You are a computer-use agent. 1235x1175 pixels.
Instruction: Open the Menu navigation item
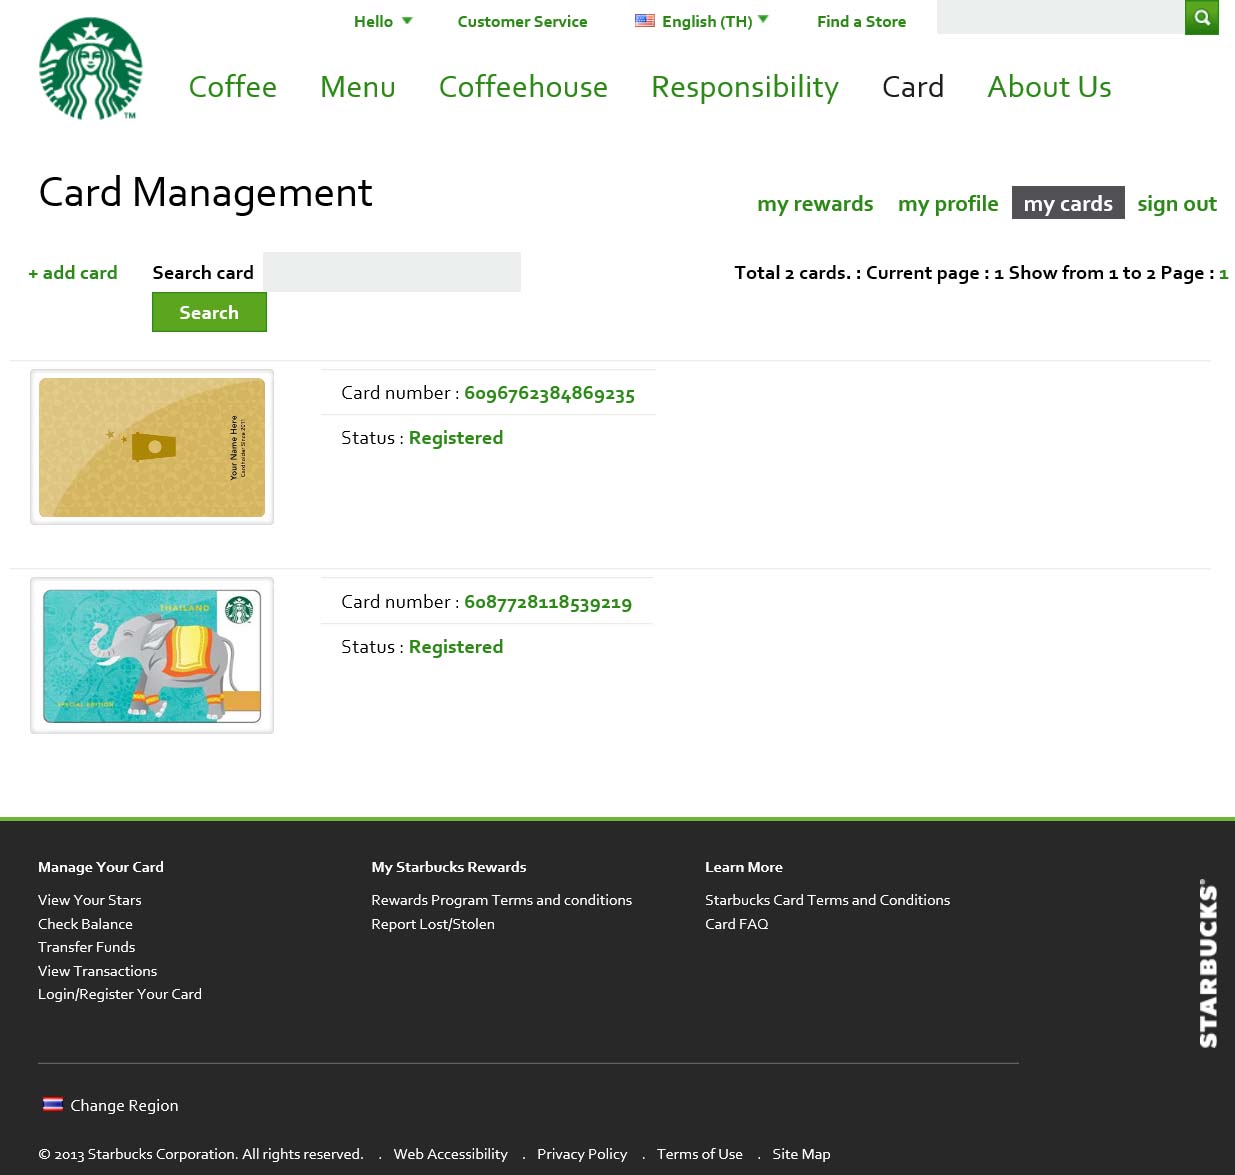pyautogui.click(x=358, y=87)
